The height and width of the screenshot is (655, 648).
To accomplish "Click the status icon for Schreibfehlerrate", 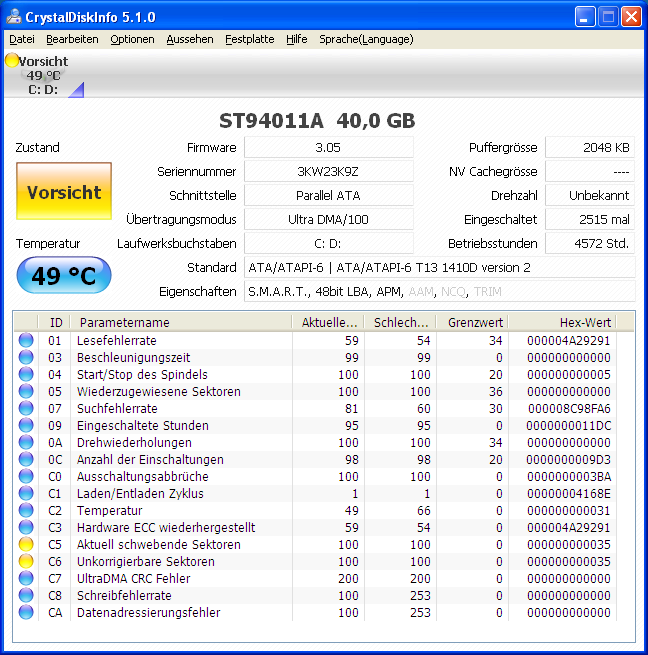I will 26,595.
